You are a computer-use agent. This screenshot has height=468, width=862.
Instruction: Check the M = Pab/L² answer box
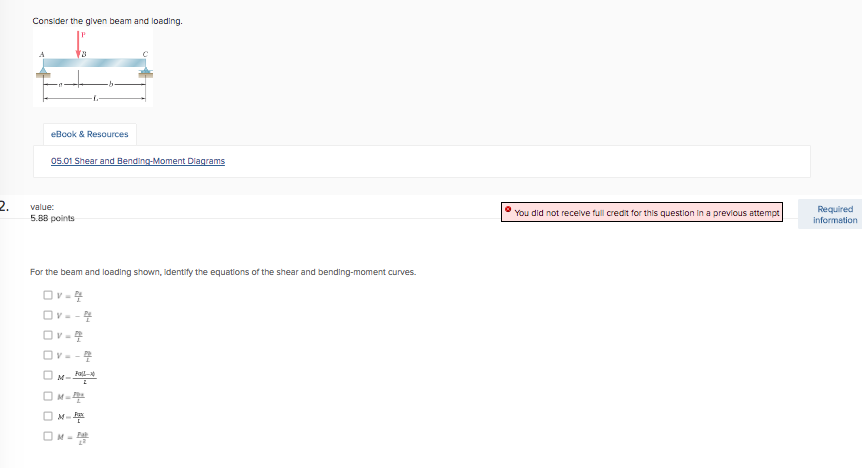coord(48,436)
